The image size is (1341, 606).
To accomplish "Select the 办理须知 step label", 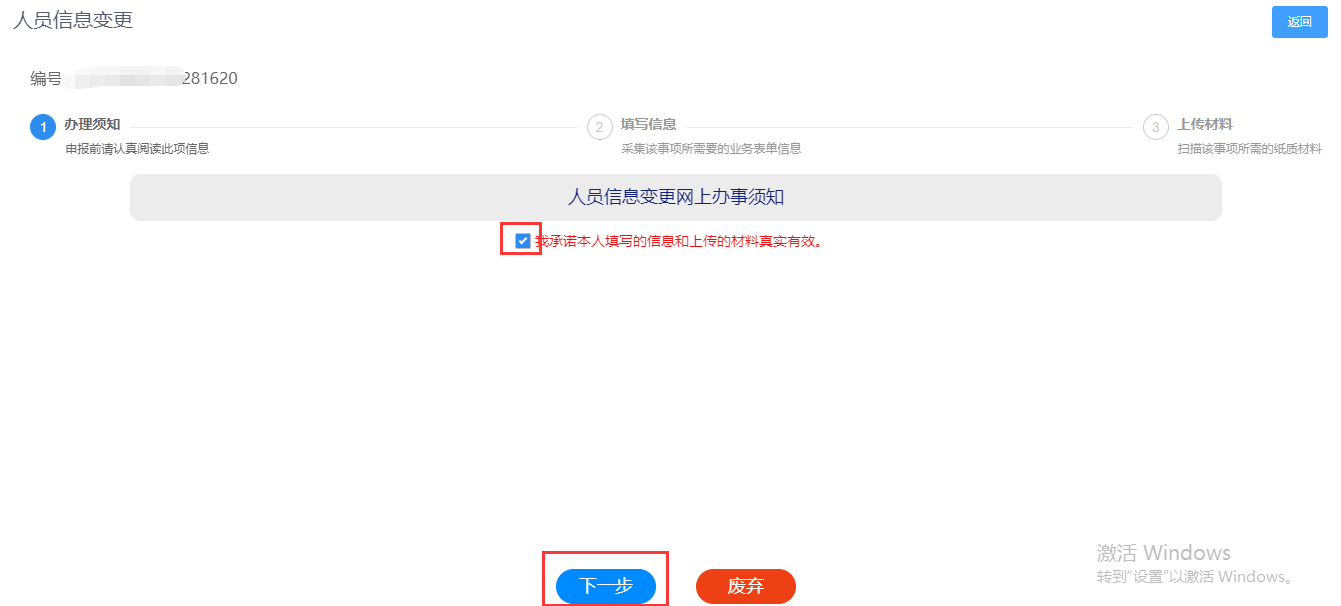I will tap(92, 125).
